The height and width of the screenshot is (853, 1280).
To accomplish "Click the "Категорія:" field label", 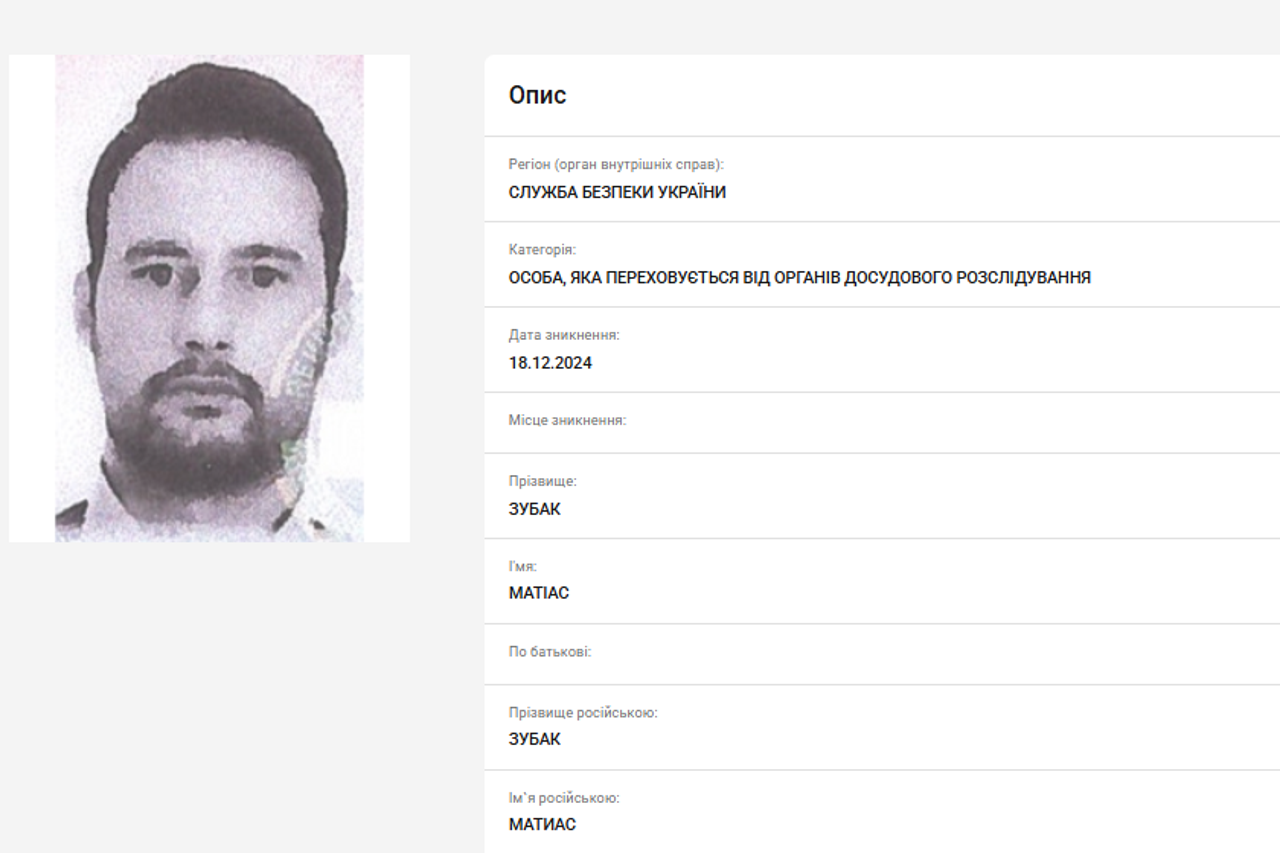I will click(x=542, y=250).
